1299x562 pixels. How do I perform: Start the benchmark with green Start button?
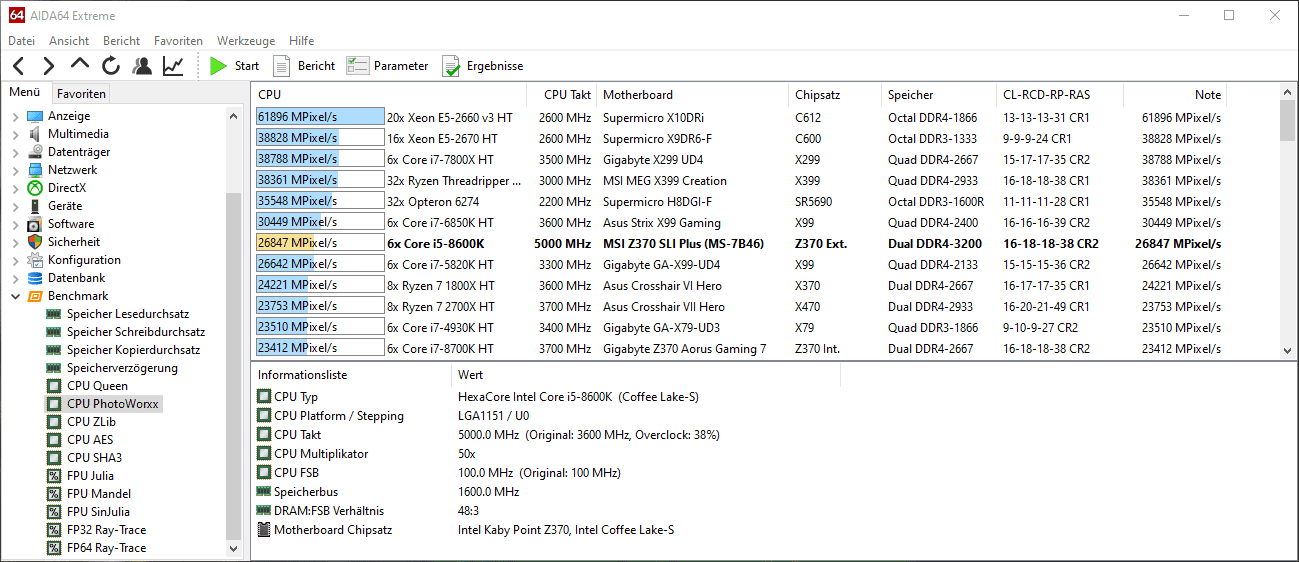point(235,66)
